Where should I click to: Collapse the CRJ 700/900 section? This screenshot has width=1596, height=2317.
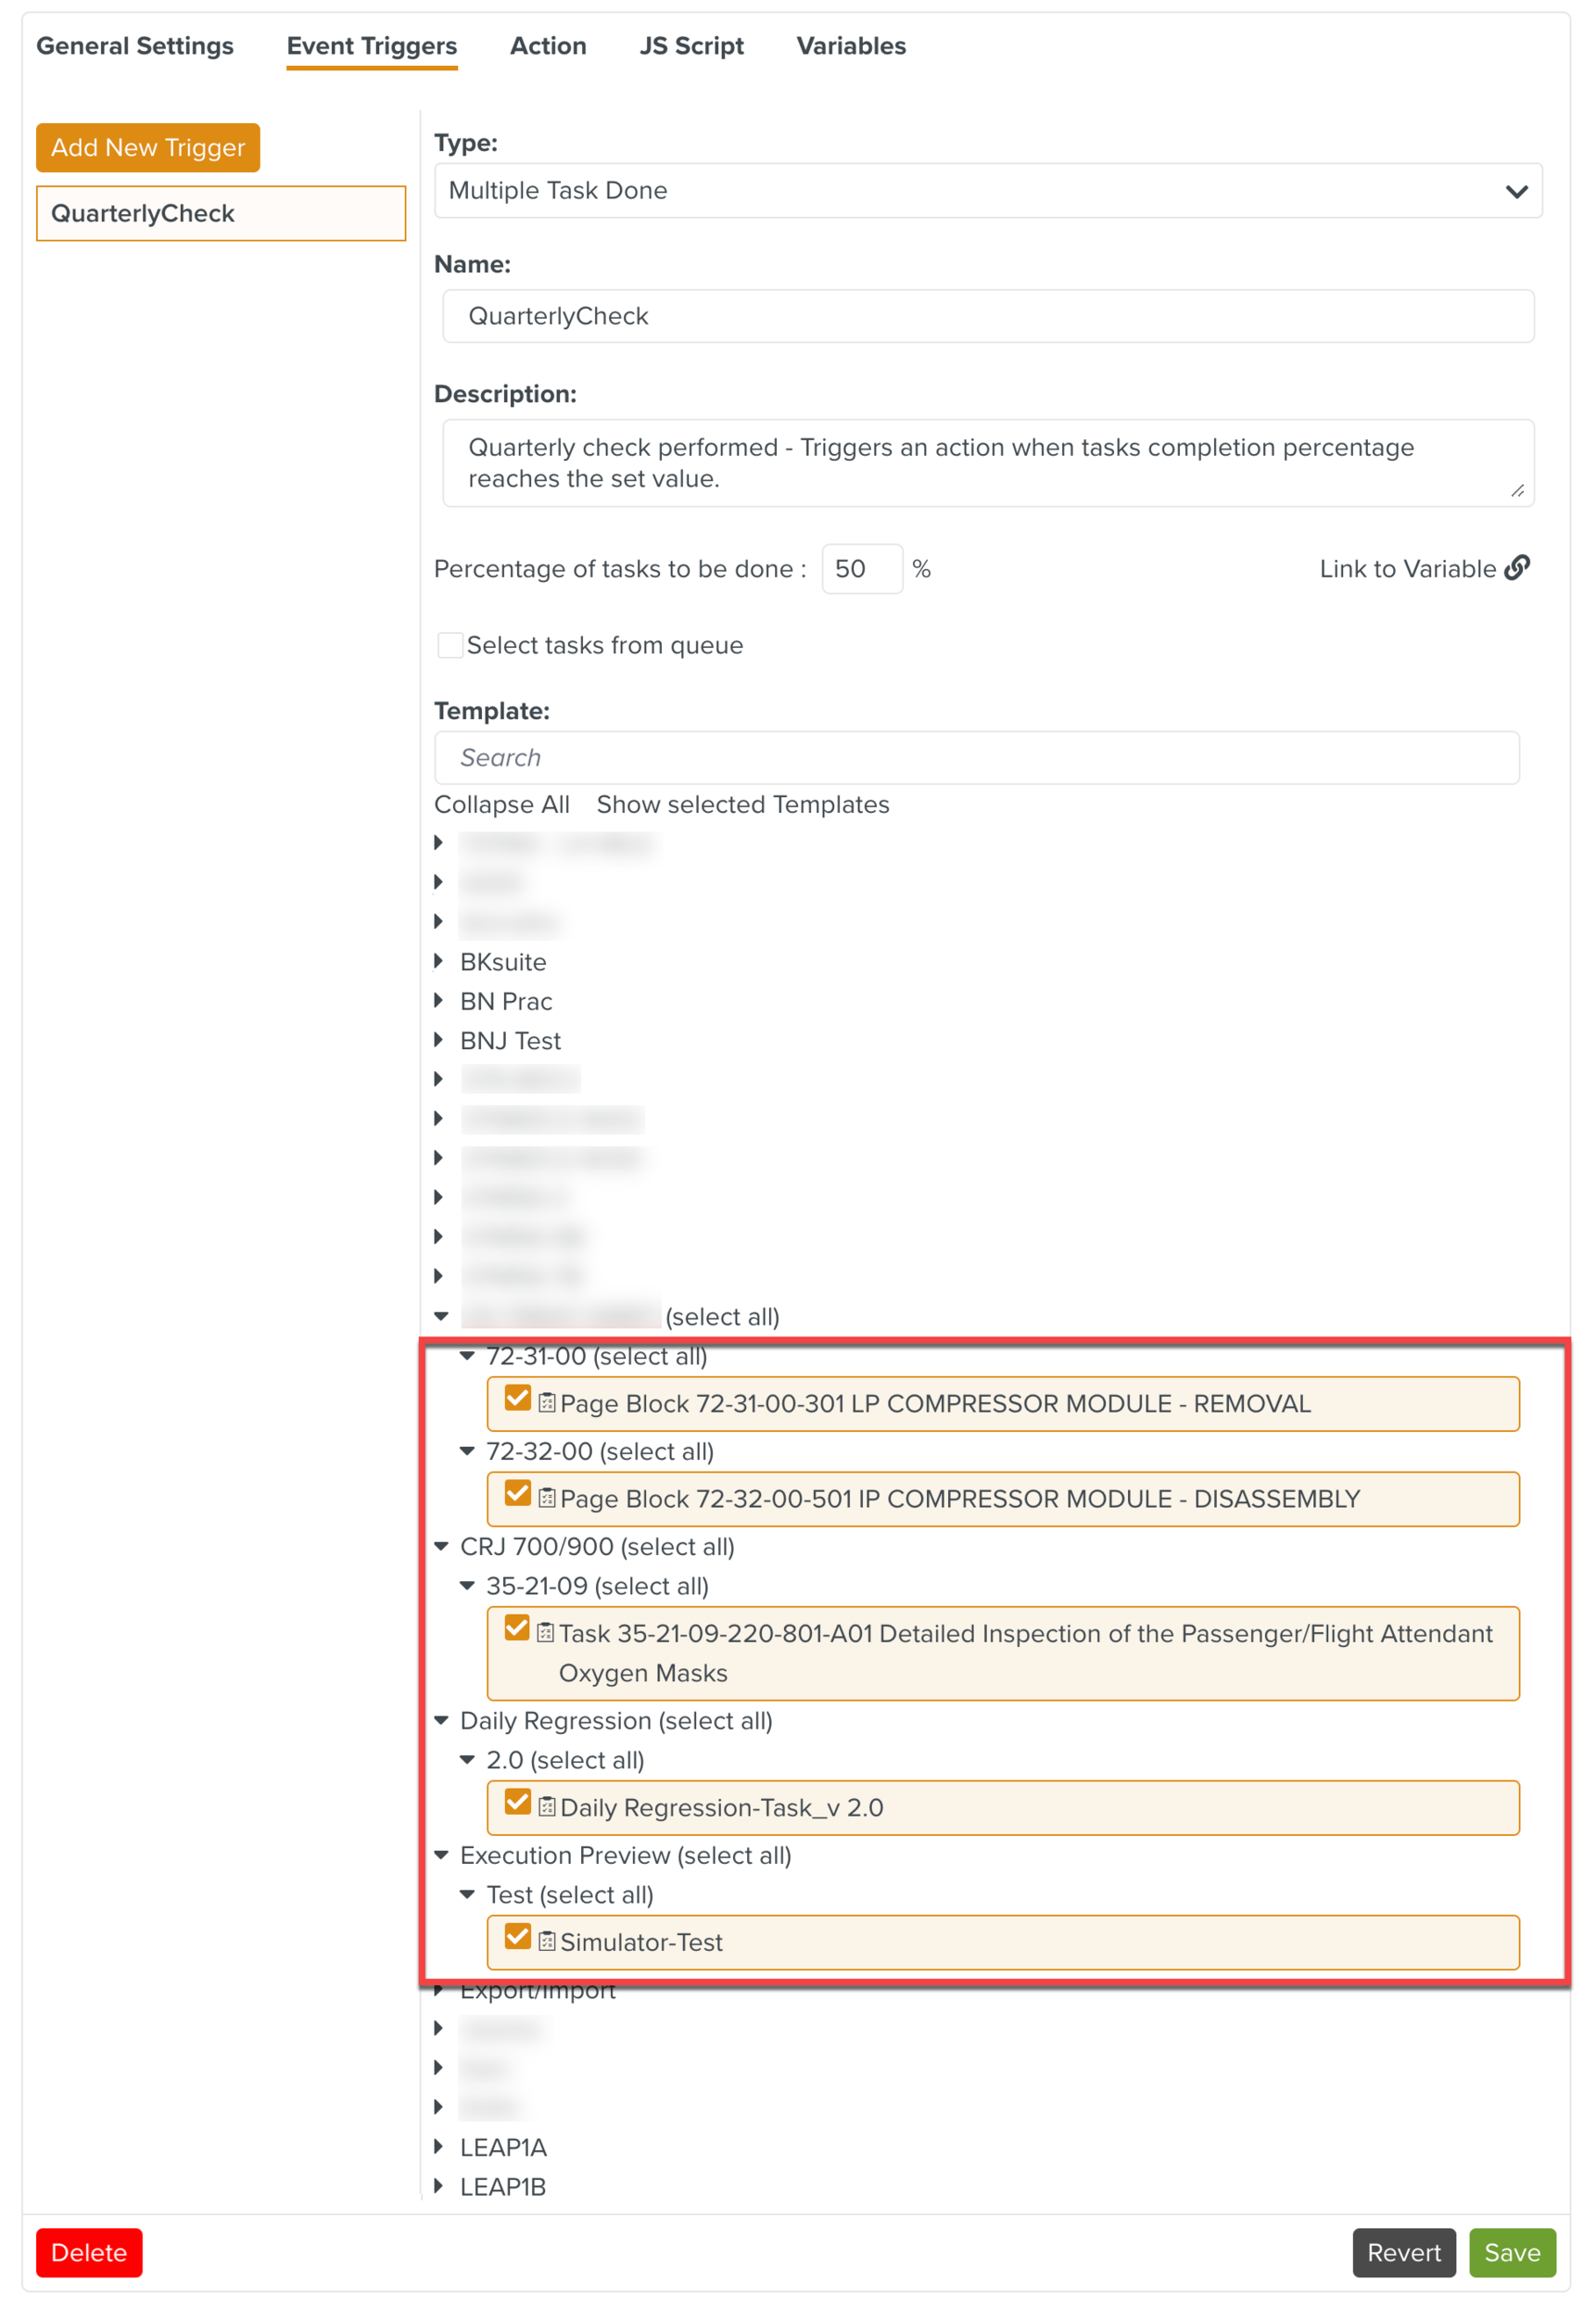point(441,1545)
